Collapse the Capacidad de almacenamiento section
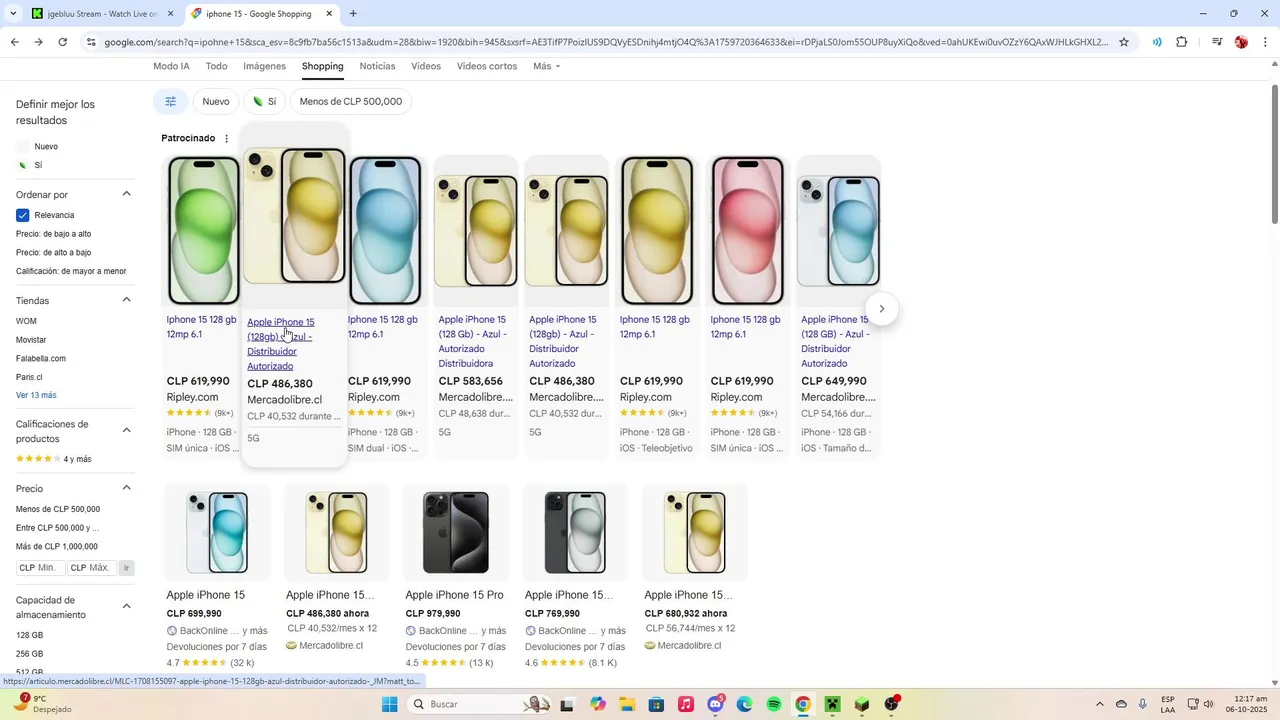Viewport: 1280px width, 720px height. coord(127,606)
